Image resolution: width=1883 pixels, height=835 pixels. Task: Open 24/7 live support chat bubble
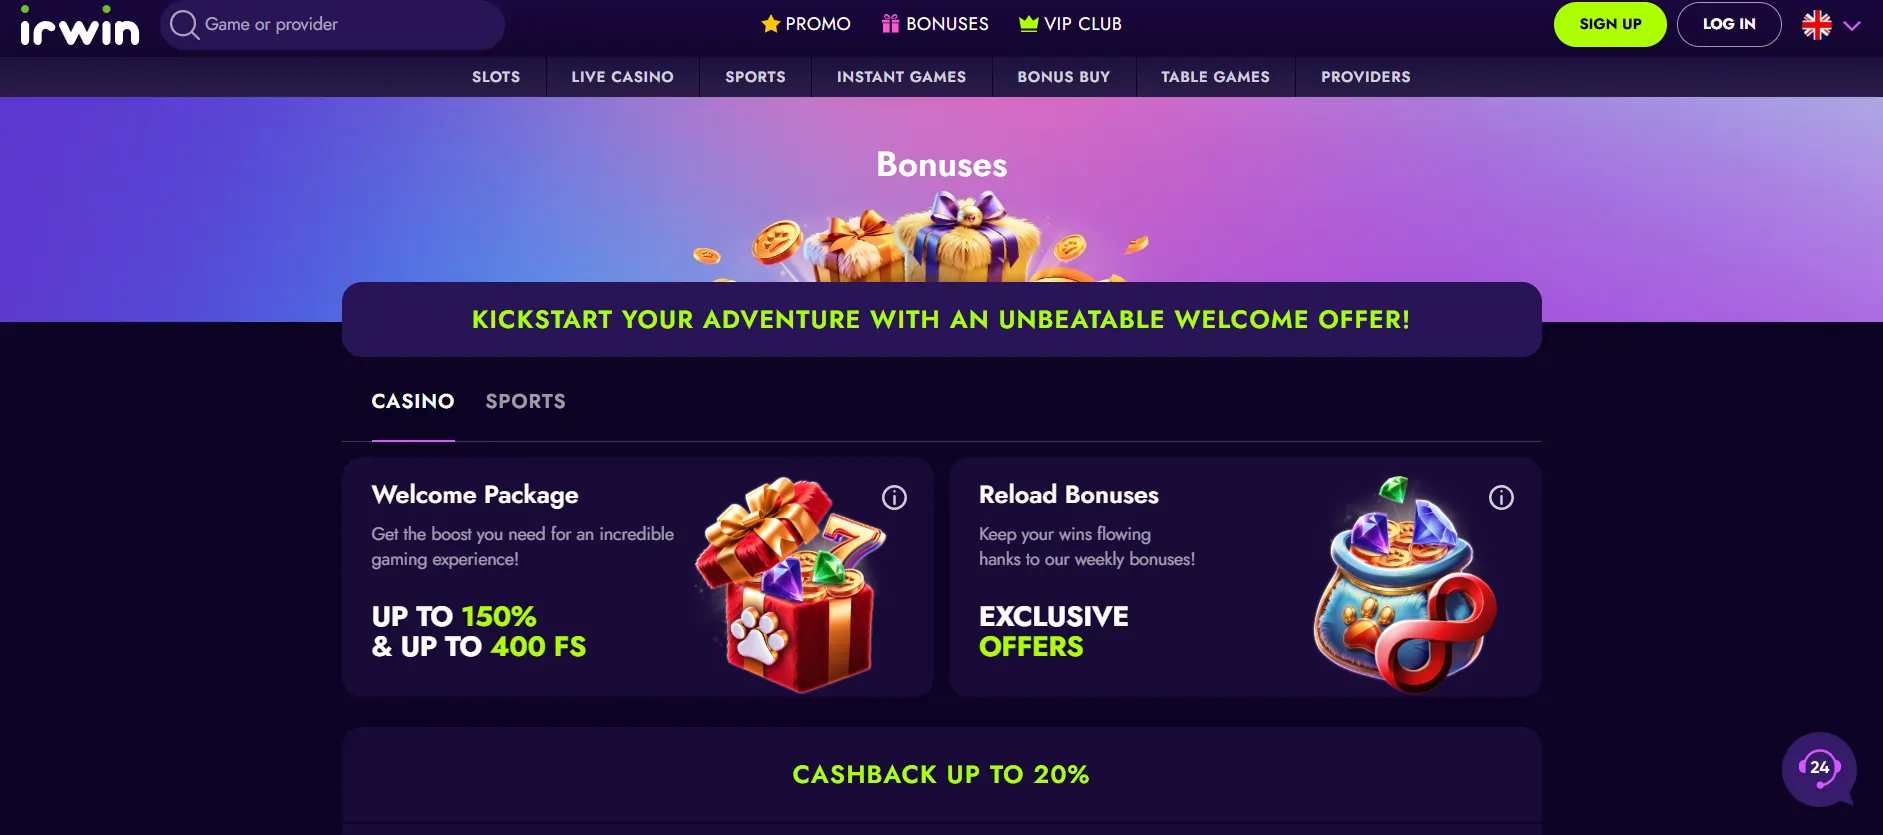(1819, 769)
